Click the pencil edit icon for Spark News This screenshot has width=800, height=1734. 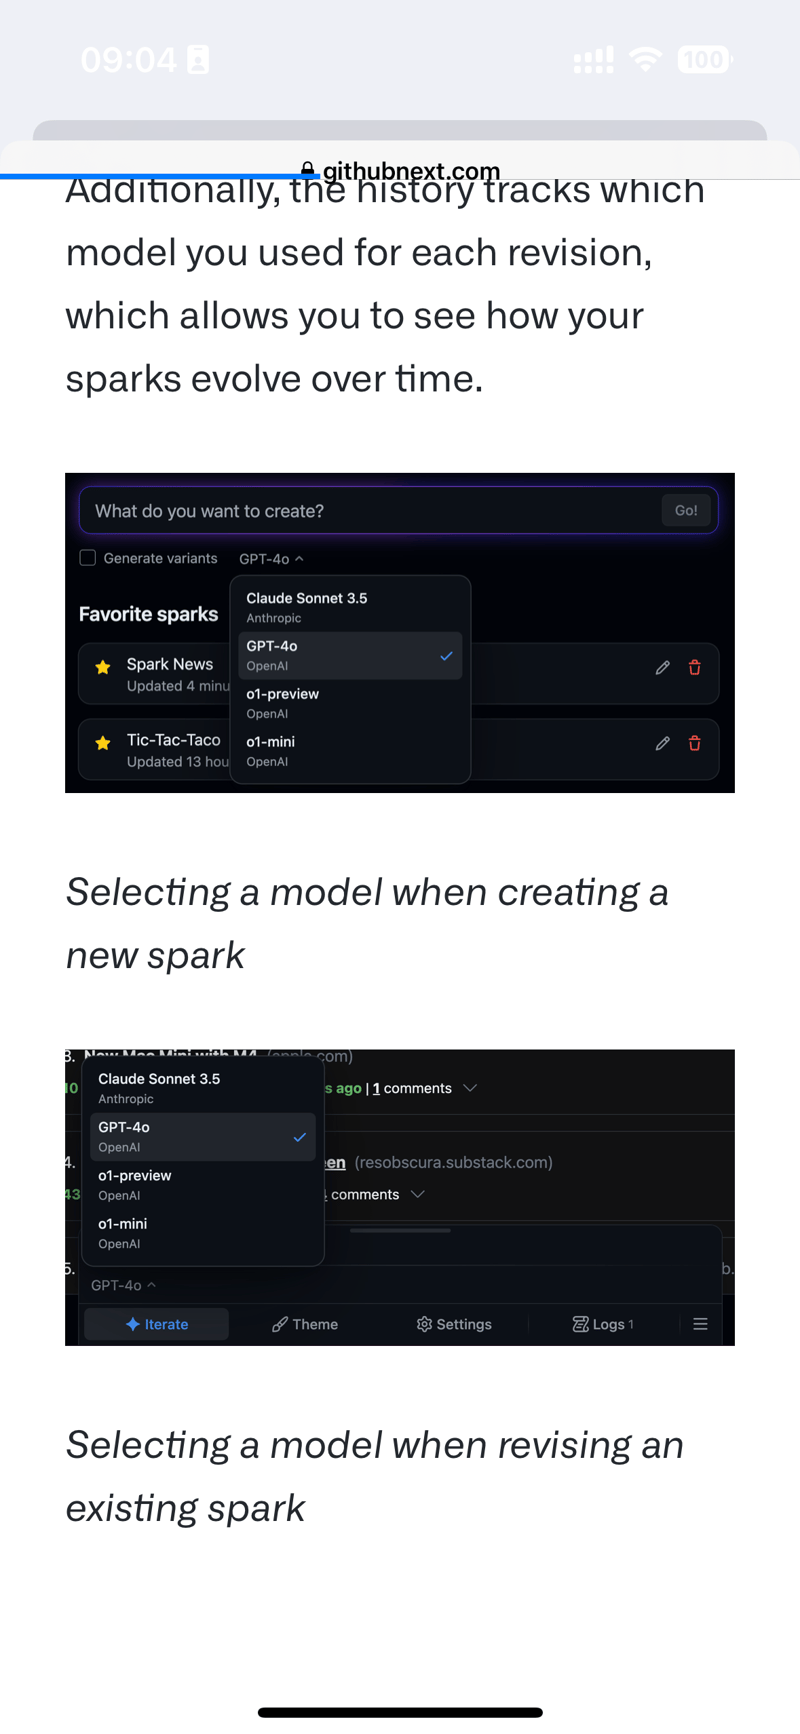[662, 668]
